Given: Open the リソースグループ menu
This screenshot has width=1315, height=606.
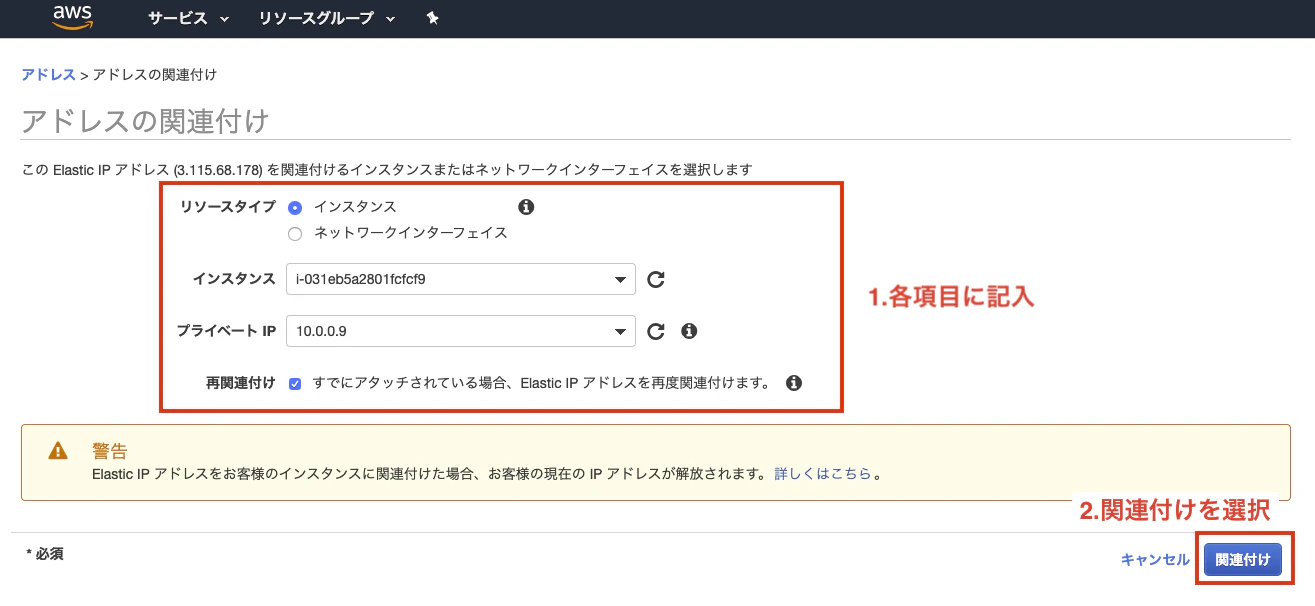Looking at the screenshot, I should click(x=326, y=19).
